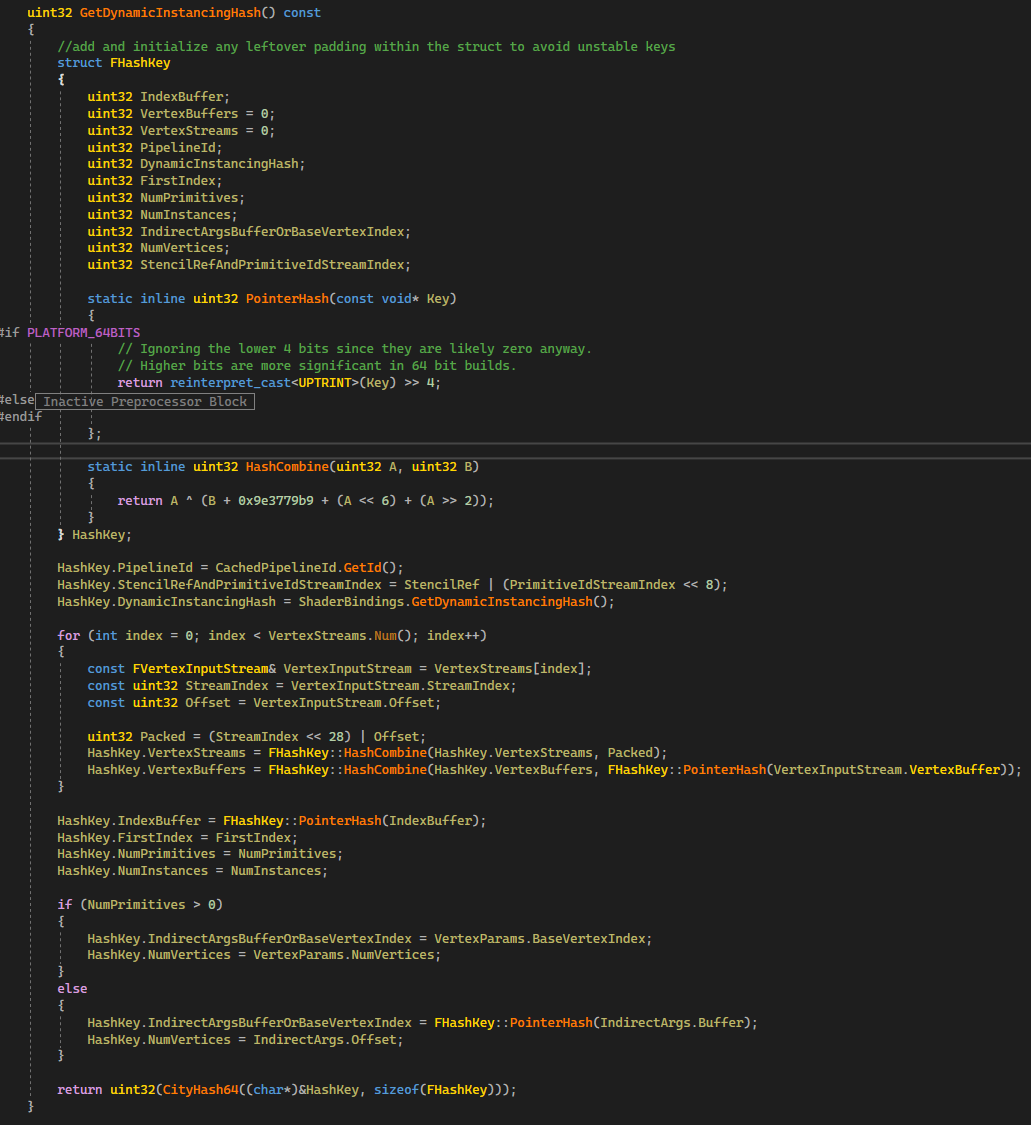The height and width of the screenshot is (1125, 1031).
Task: Click the 'if (NumPrimitives > 0)' condition
Action: [x=140, y=905]
